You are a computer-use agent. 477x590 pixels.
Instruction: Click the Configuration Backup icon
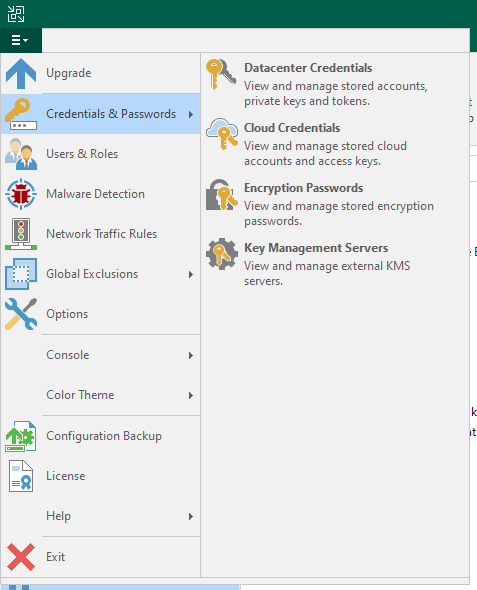[x=21, y=436]
